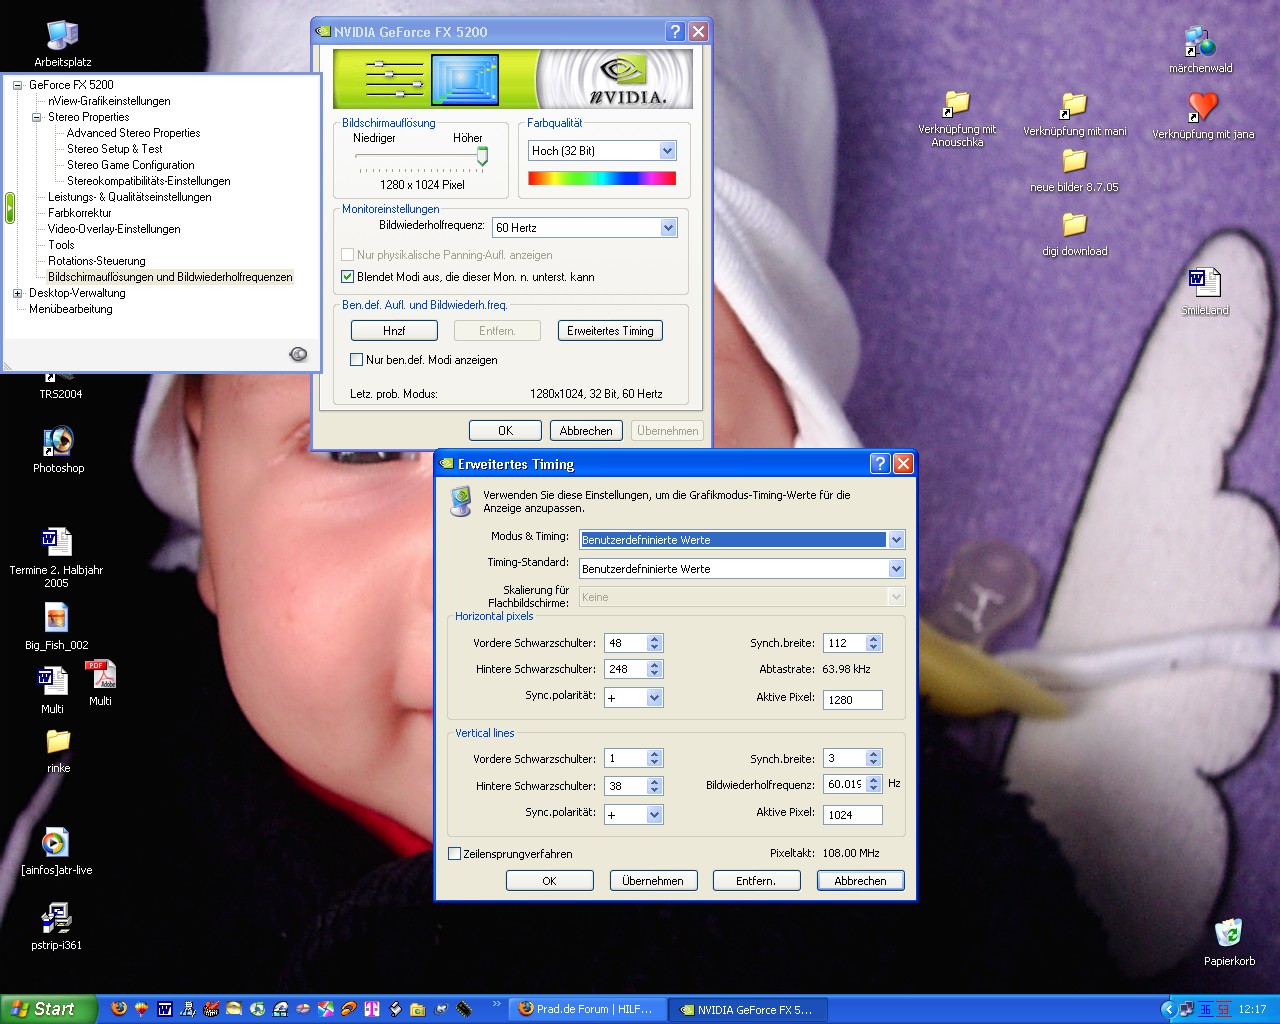Screen dimensions: 1280x1024
Task: Click the Bildschirmauflösung slider handle
Action: (482, 156)
